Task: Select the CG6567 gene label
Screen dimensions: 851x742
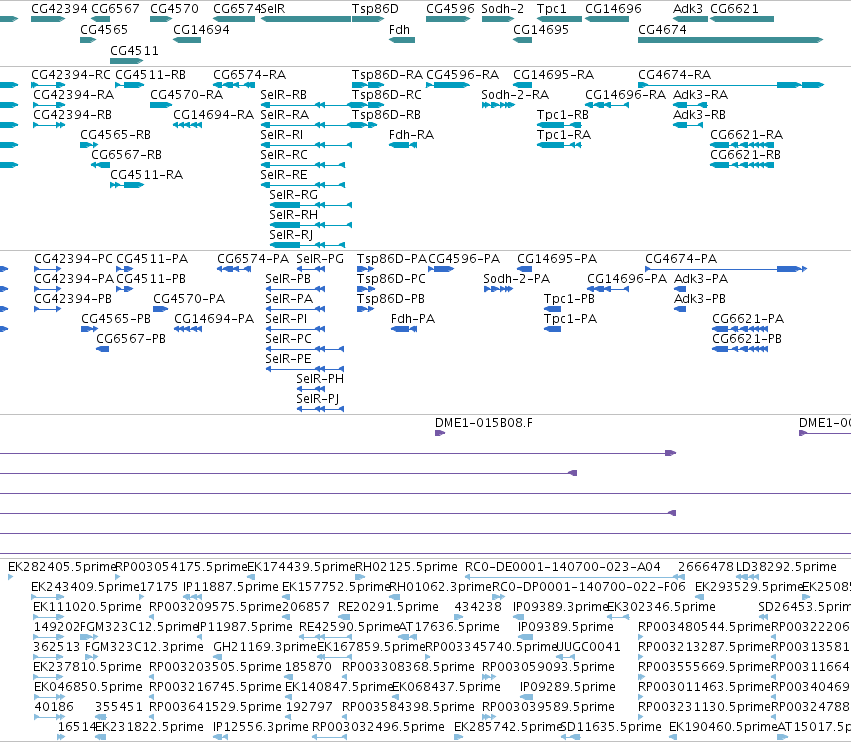Action: pos(115,9)
